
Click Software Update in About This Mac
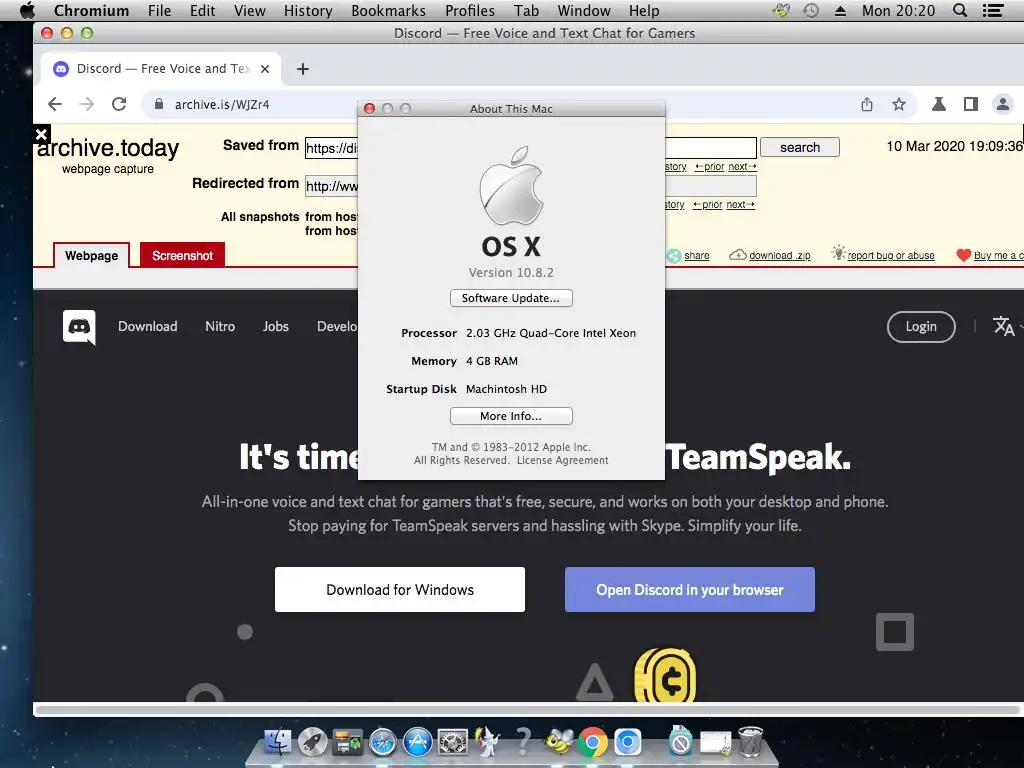[x=511, y=298]
